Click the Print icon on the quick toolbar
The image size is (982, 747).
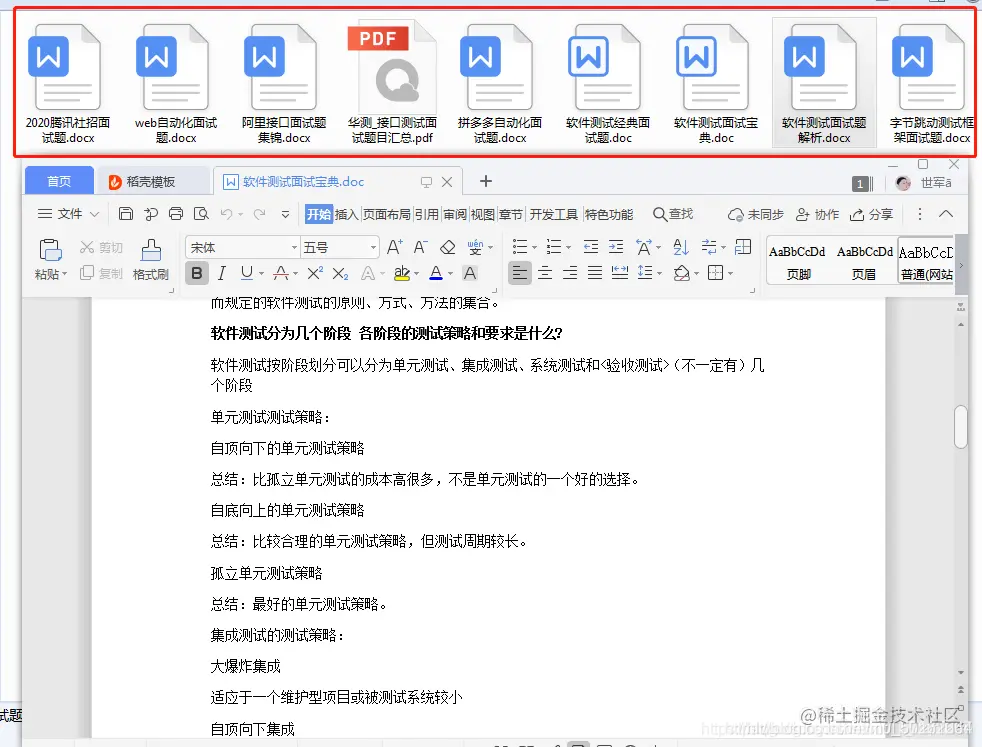point(175,213)
